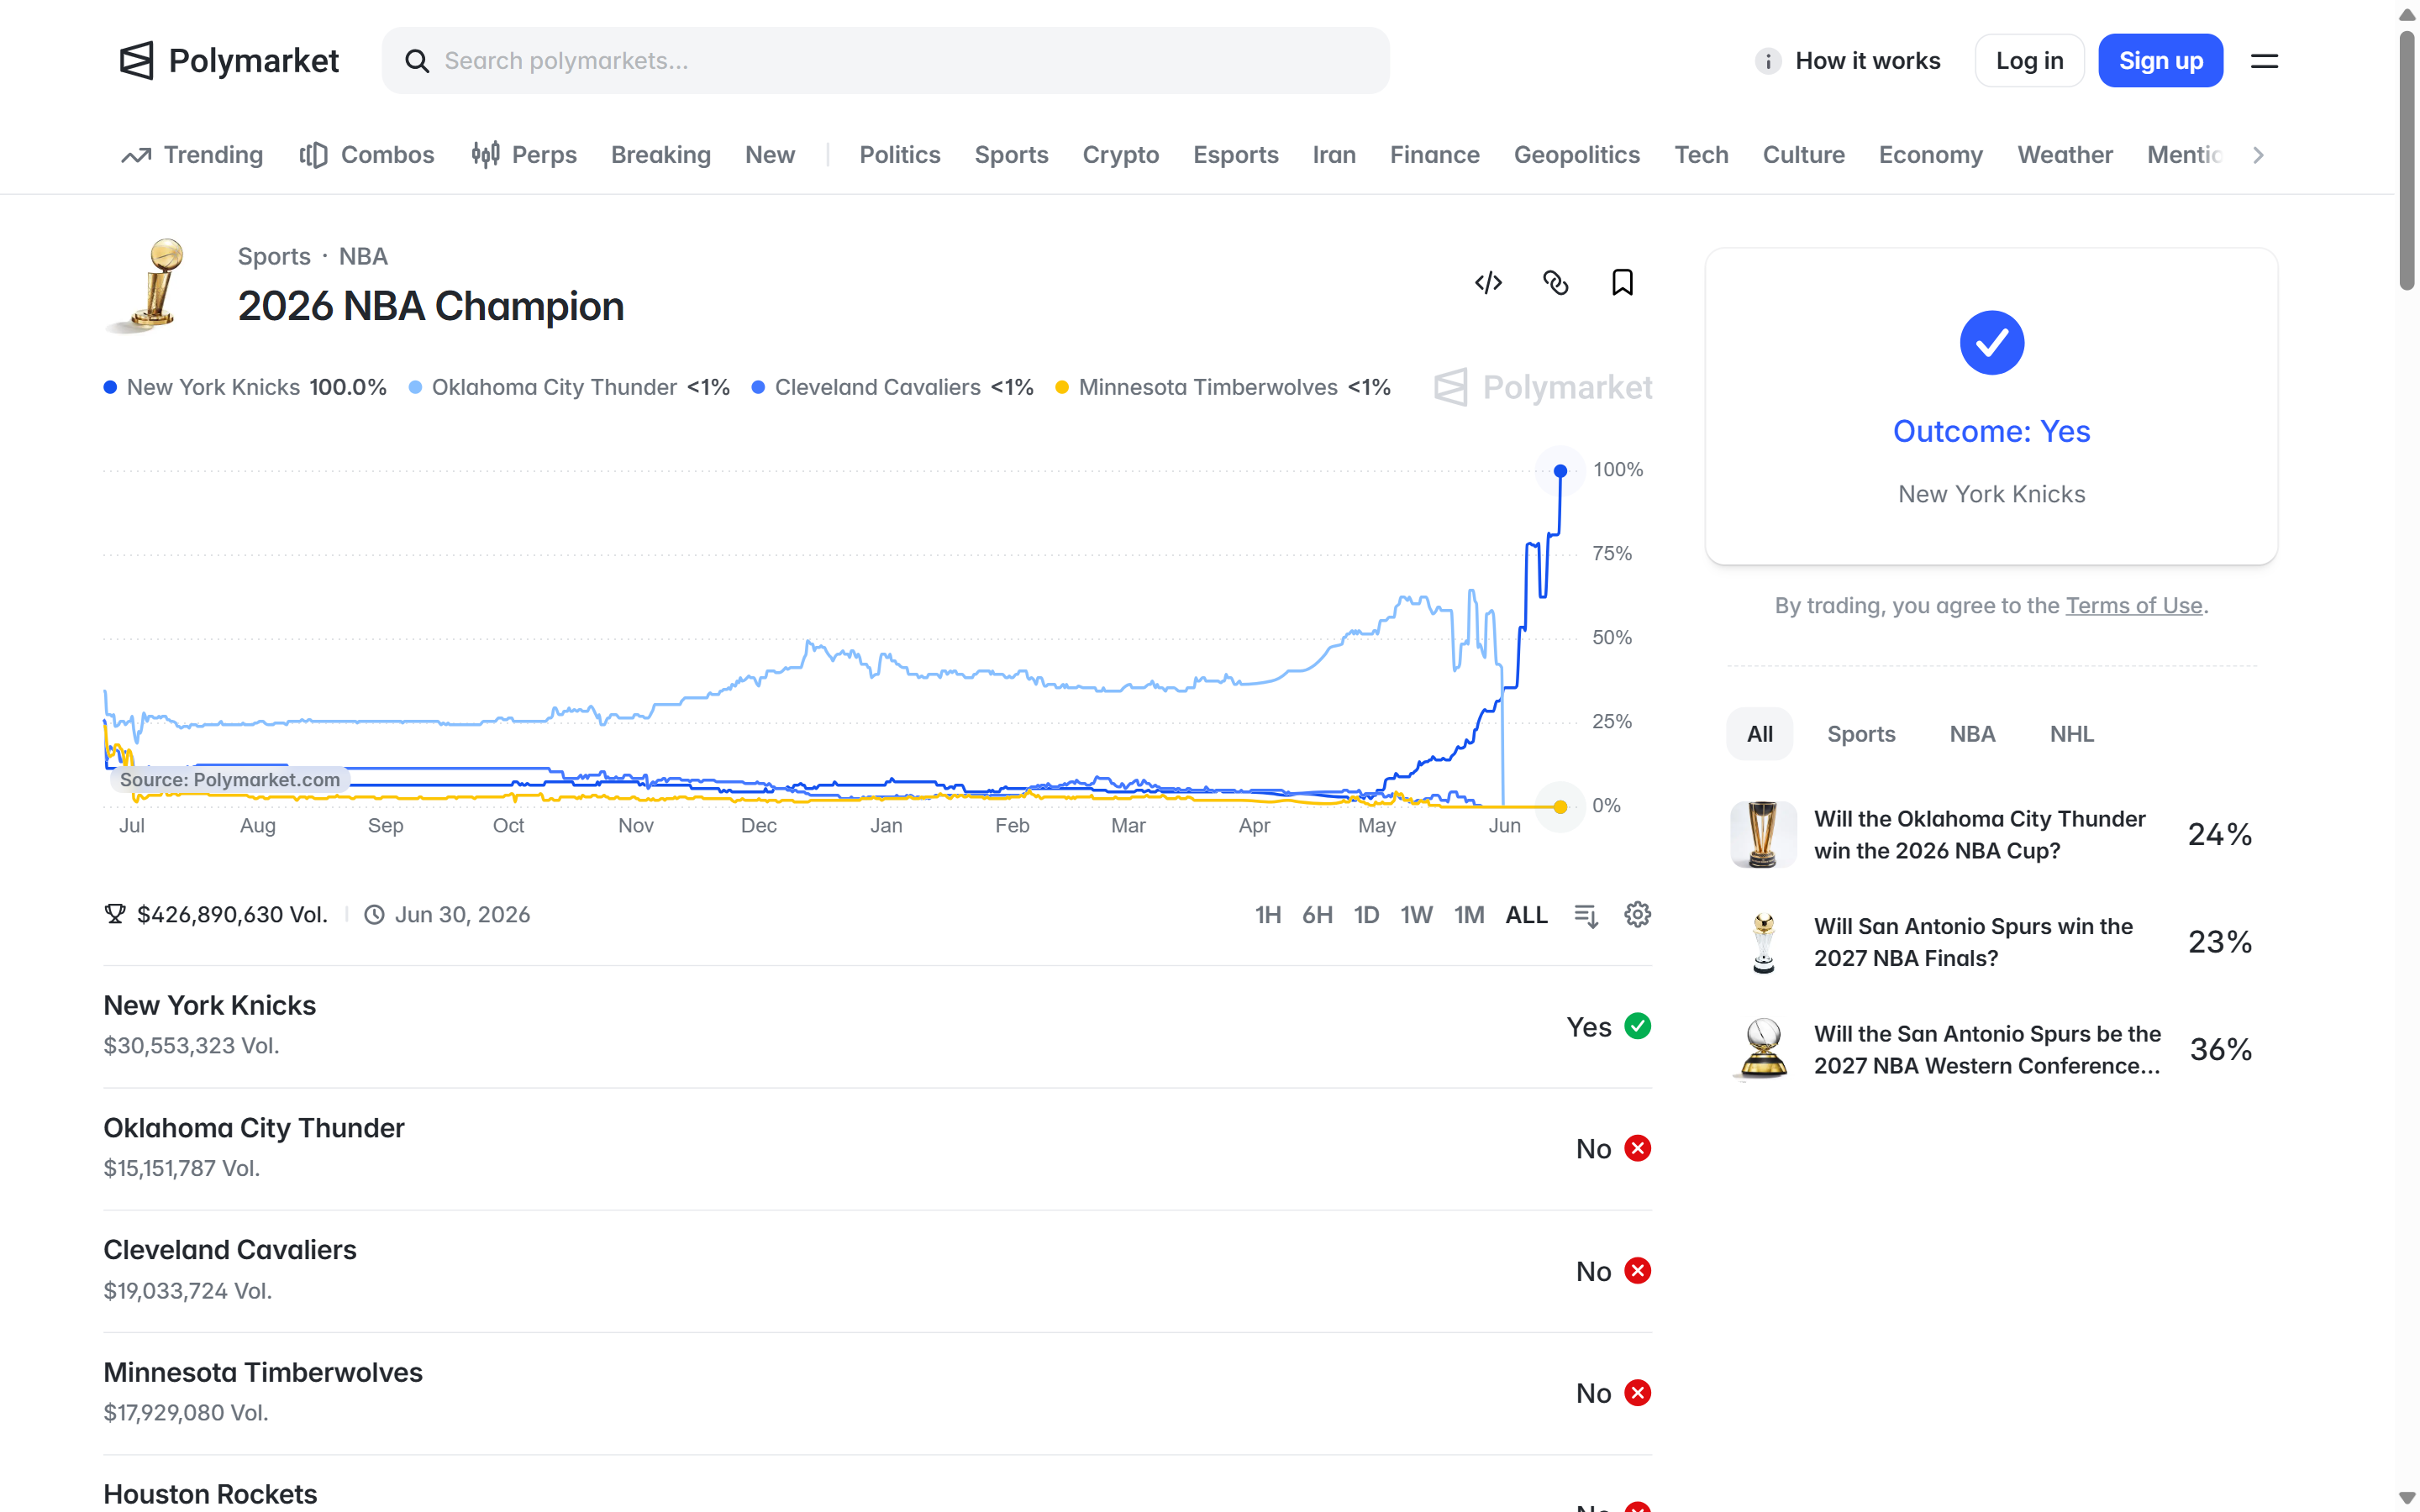Switch chart range to ALL
2420x1512 pixels.
coord(1526,915)
